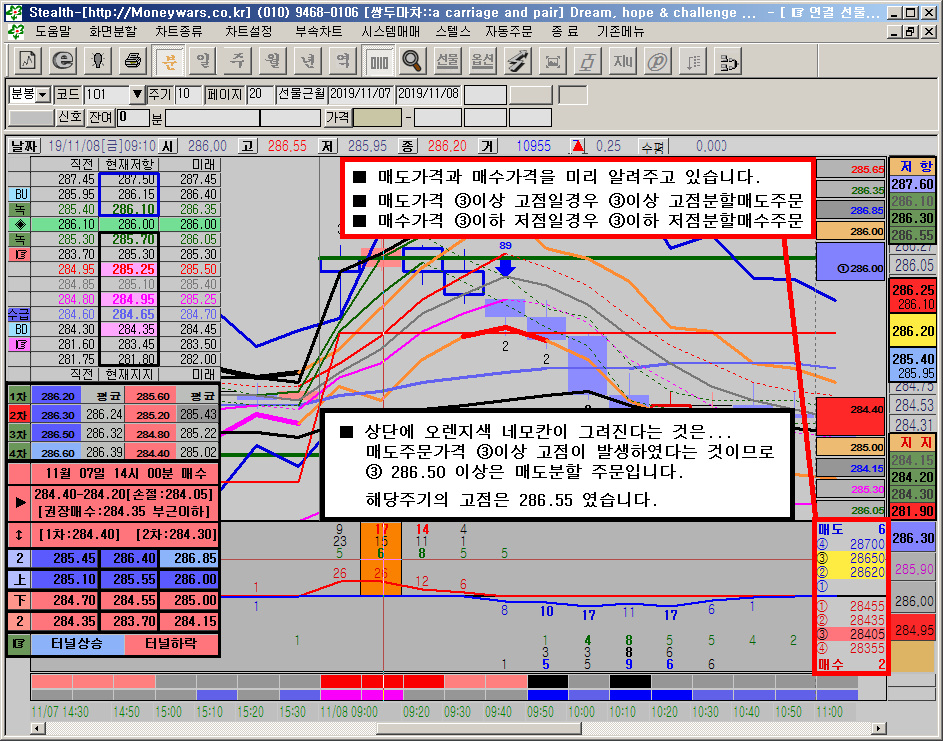
Task: Click the up-down arrow beside 1차:284.40
Action: coord(20,535)
